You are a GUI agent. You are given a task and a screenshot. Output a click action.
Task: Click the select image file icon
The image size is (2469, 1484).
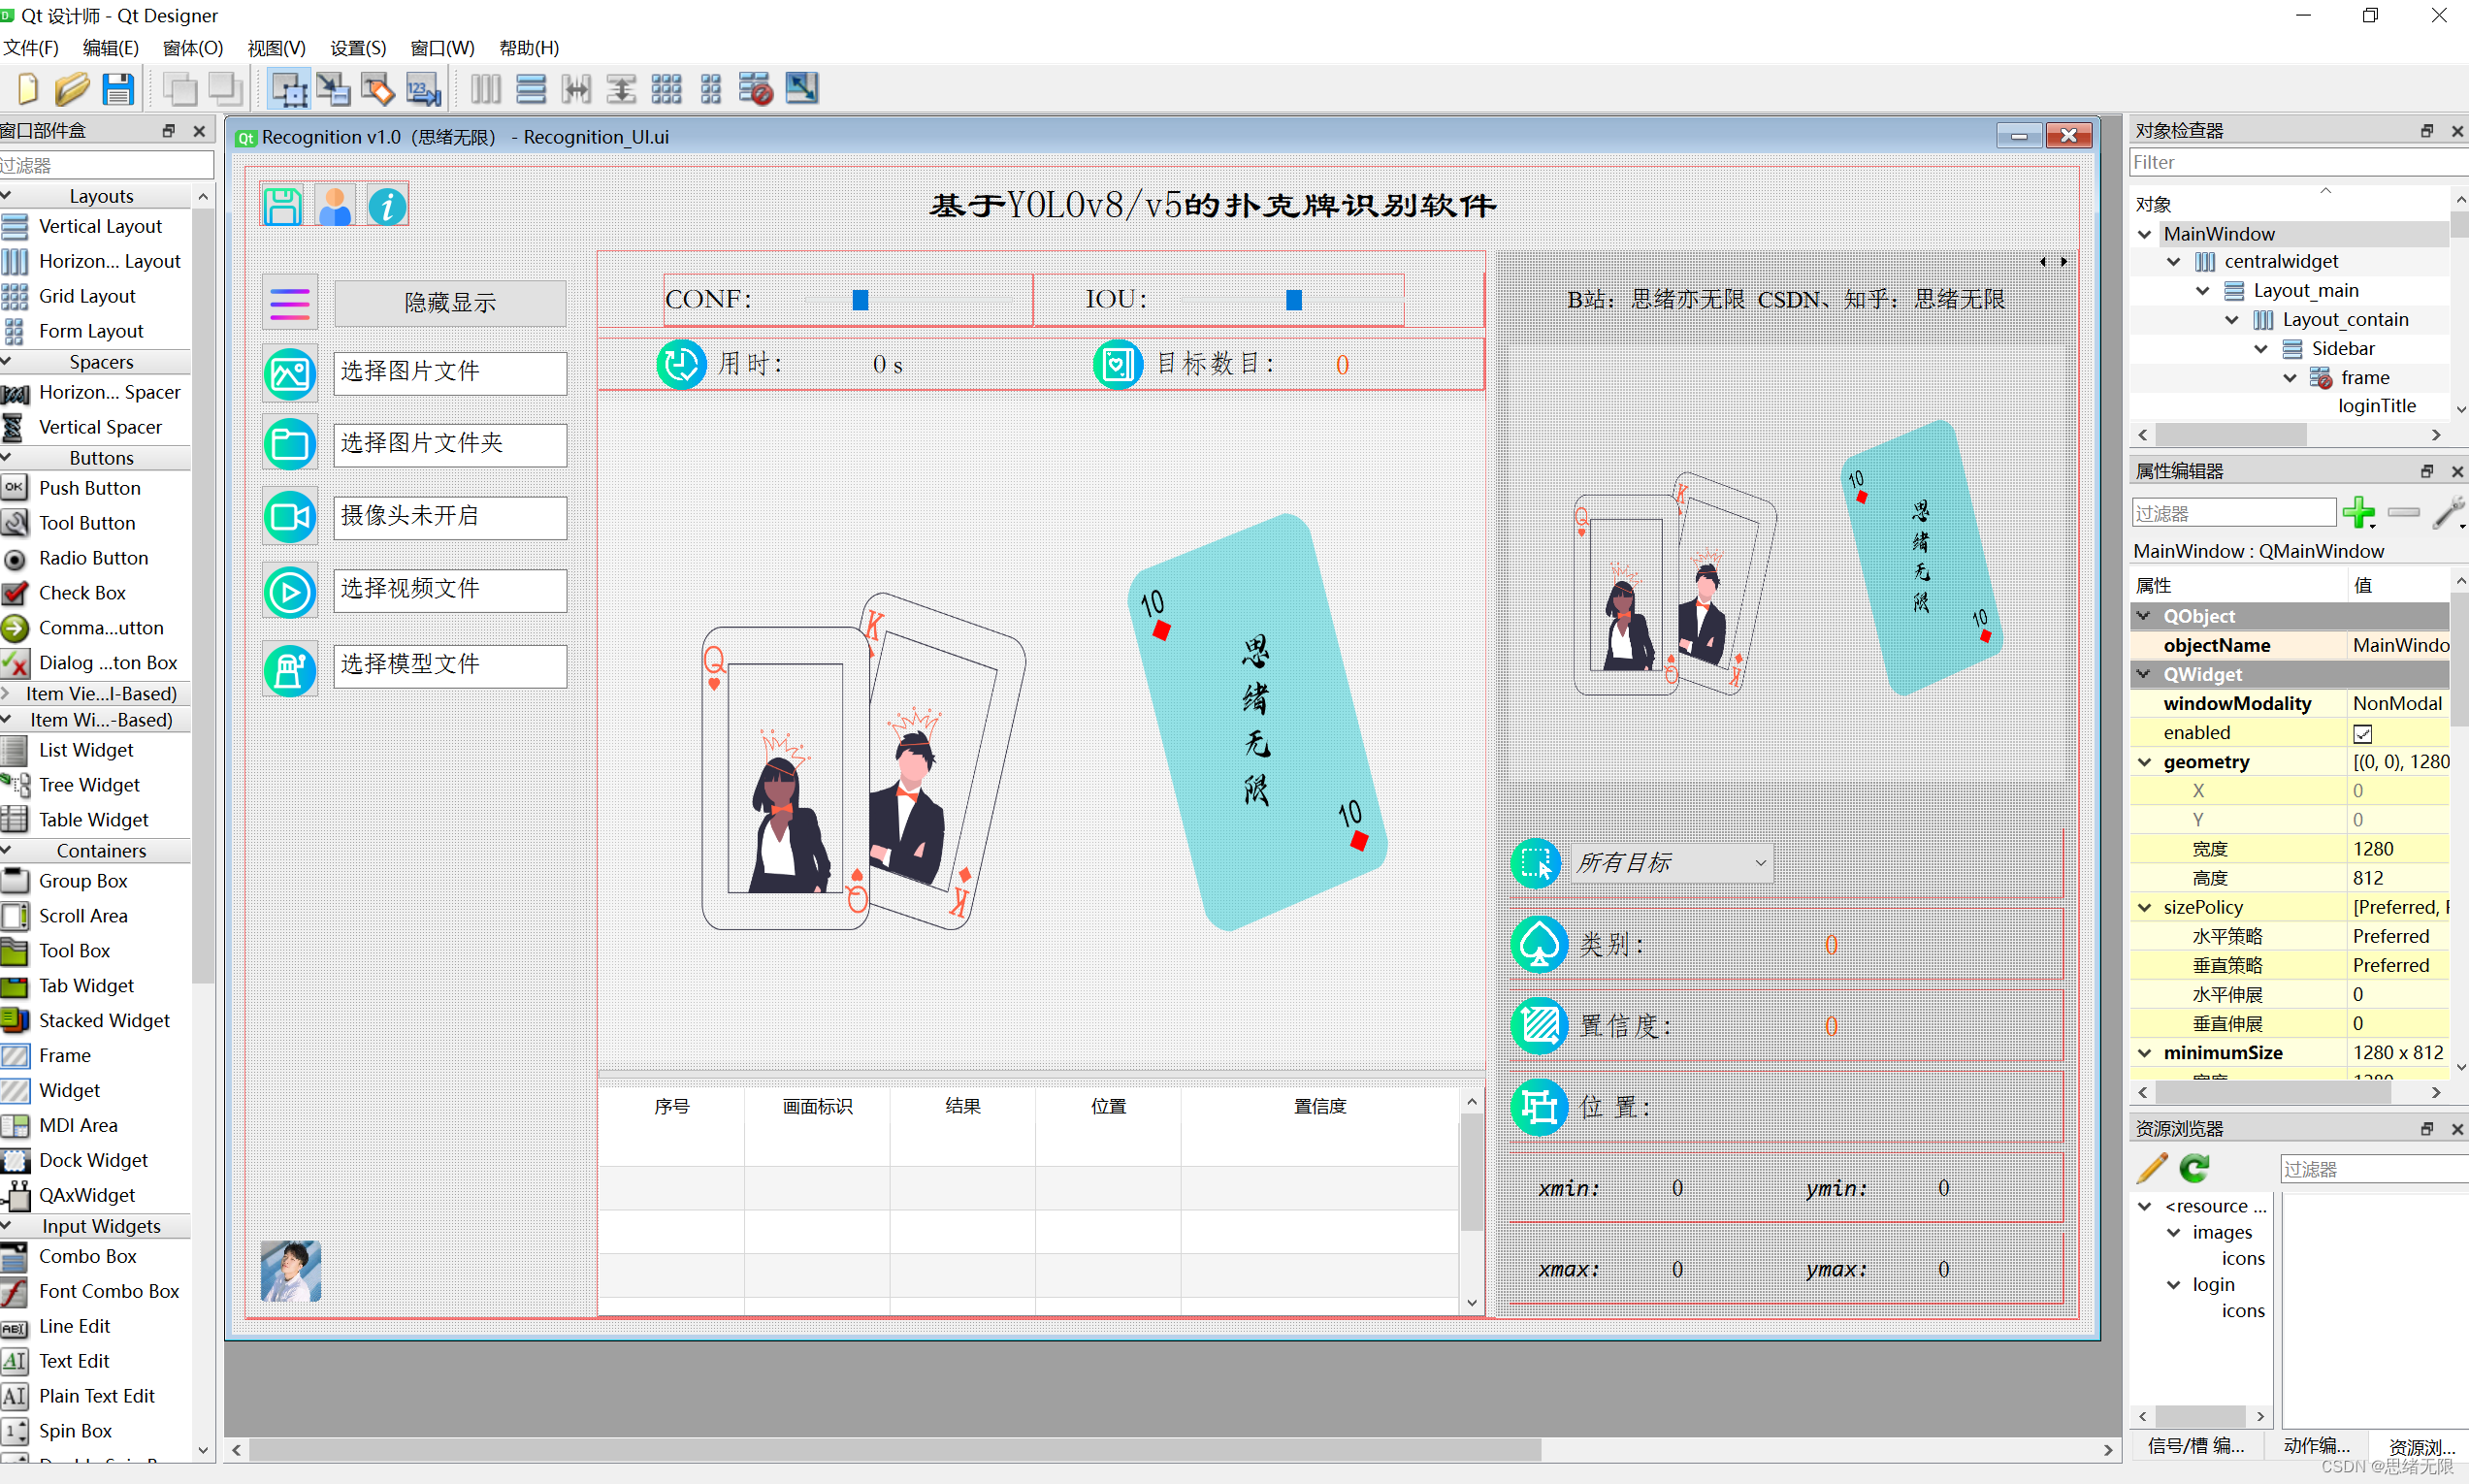(x=287, y=371)
